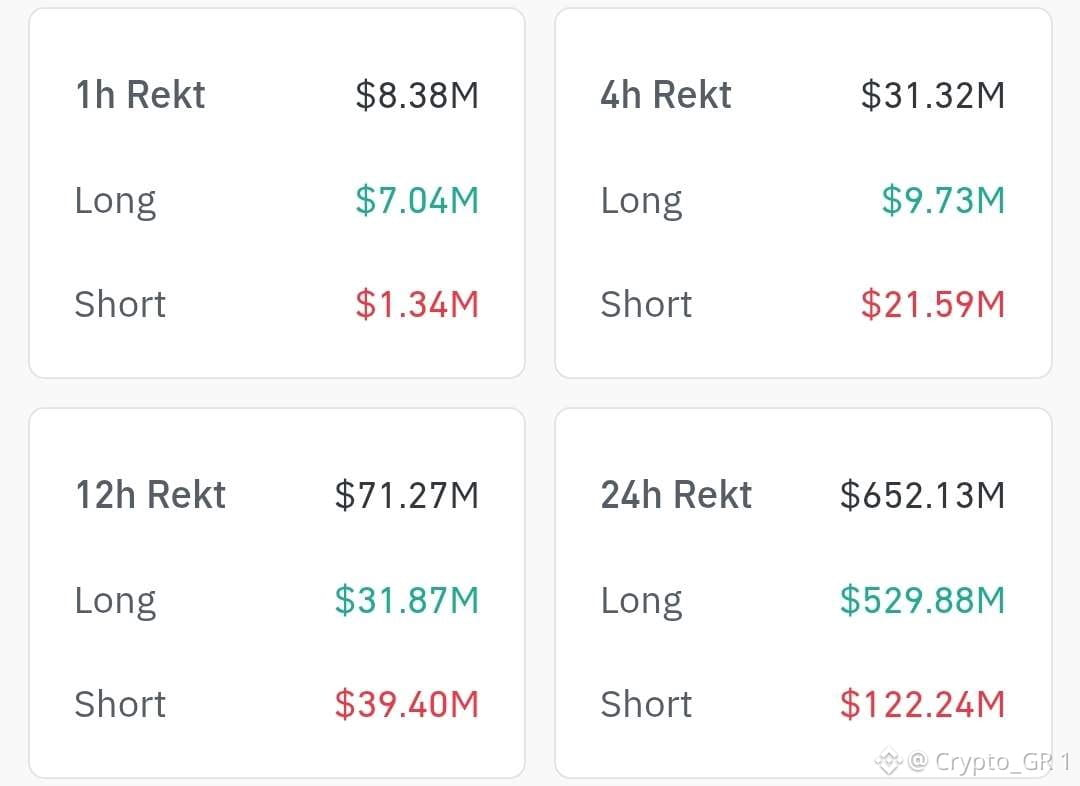Click the green $31.87M long value
Image resolution: width=1080 pixels, height=786 pixels.
tap(406, 600)
